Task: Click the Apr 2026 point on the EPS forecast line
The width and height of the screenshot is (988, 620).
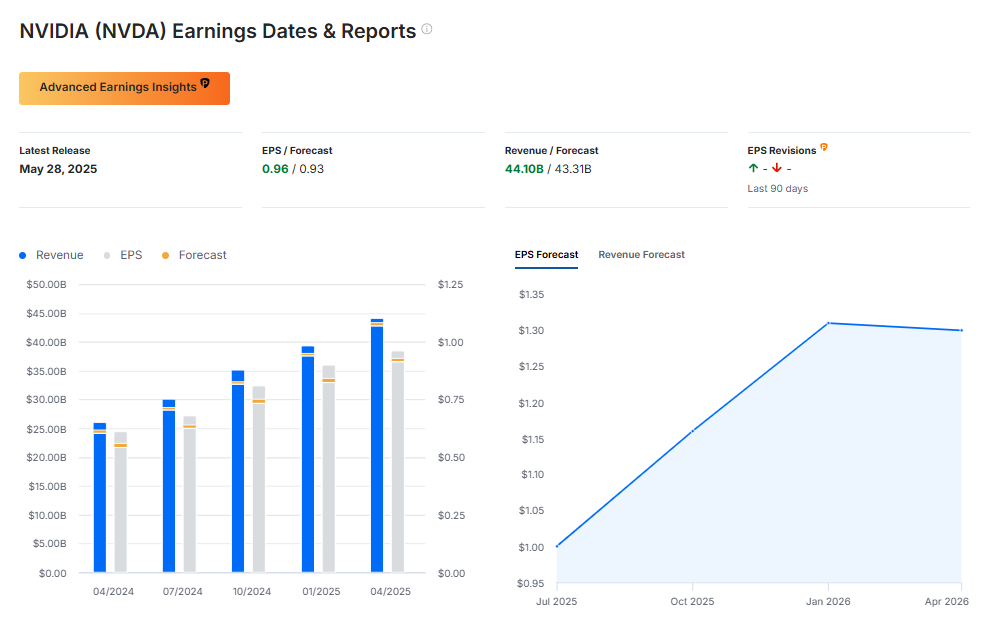Action: click(962, 330)
